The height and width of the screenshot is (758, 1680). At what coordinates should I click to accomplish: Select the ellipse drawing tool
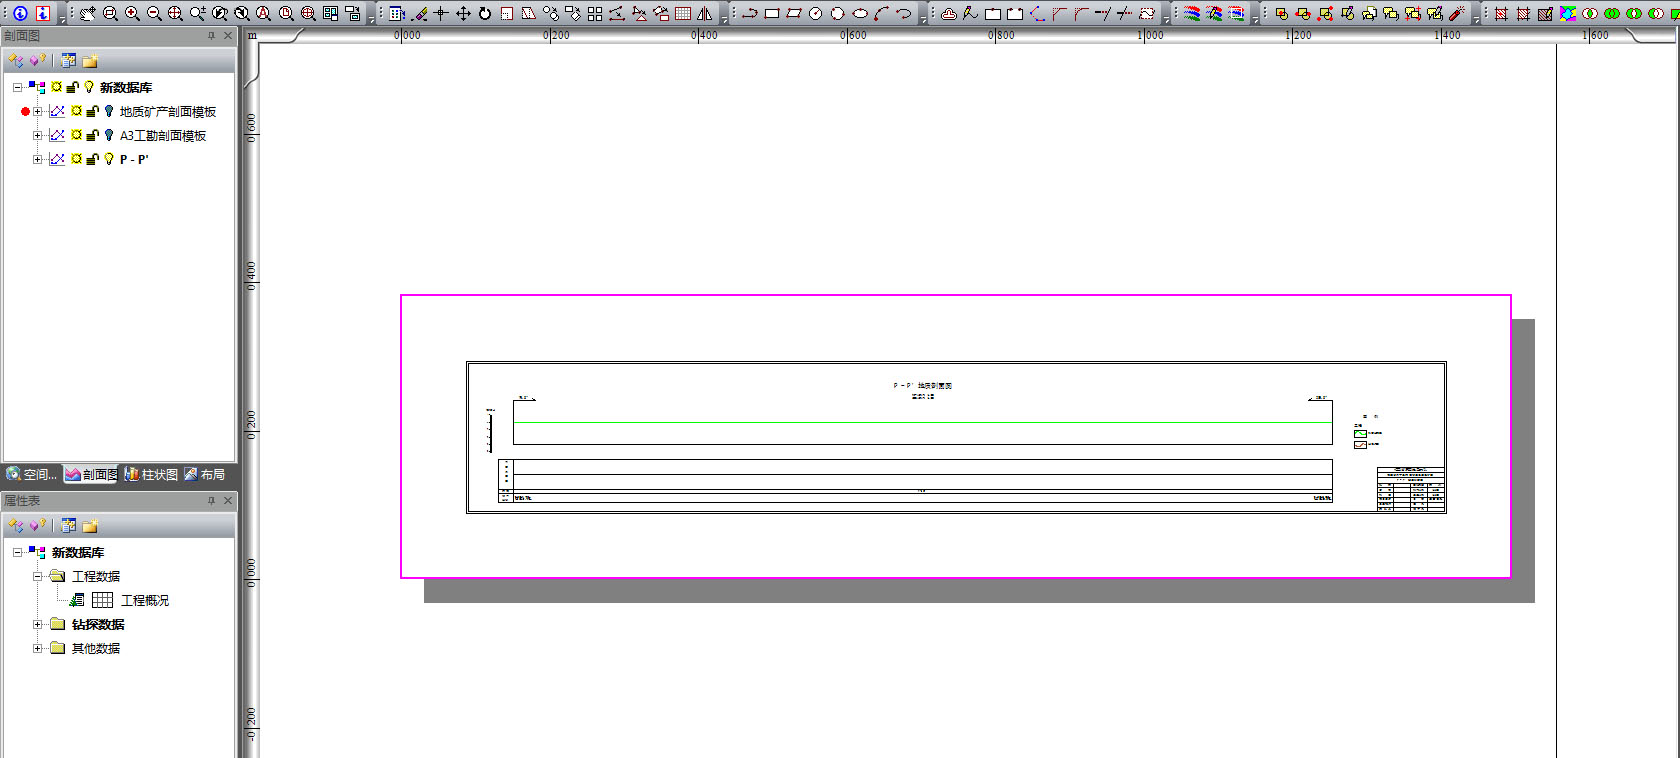pos(860,13)
